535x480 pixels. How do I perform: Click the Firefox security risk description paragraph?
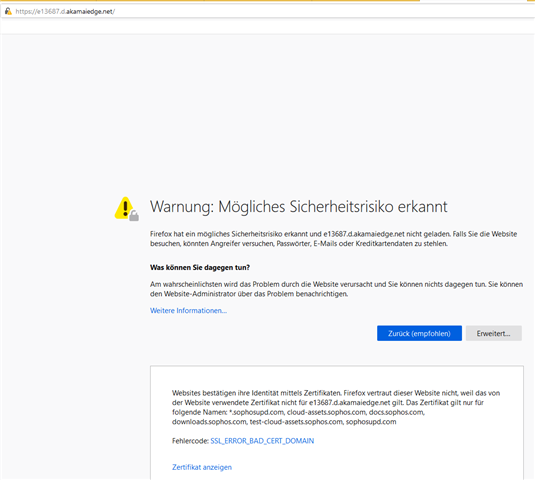point(333,239)
